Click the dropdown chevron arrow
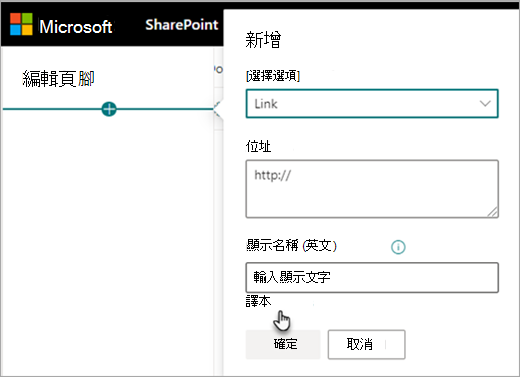The image size is (520, 377). (x=485, y=104)
